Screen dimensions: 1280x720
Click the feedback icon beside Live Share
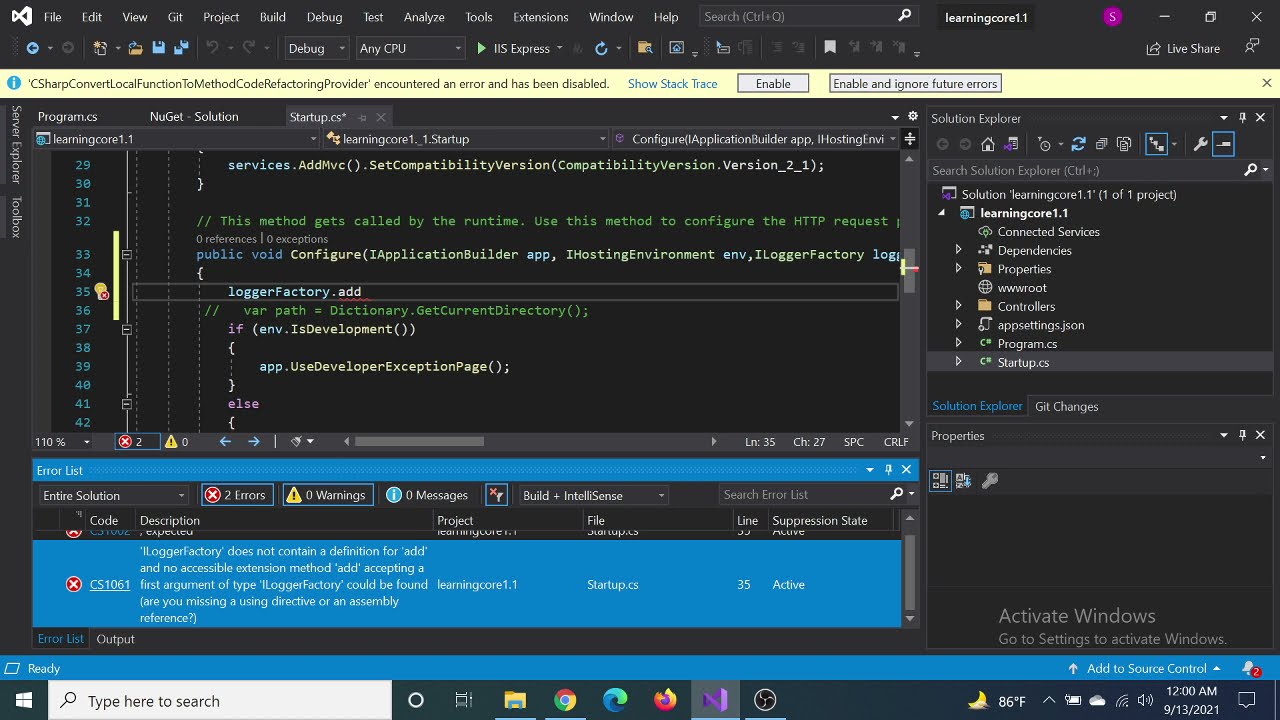pos(1251,47)
